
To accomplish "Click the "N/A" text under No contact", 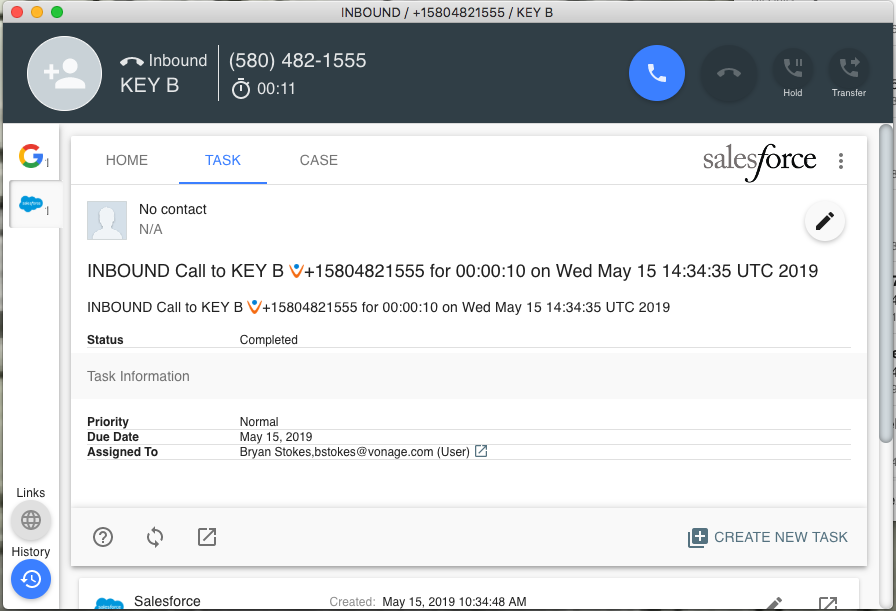I will tap(151, 229).
